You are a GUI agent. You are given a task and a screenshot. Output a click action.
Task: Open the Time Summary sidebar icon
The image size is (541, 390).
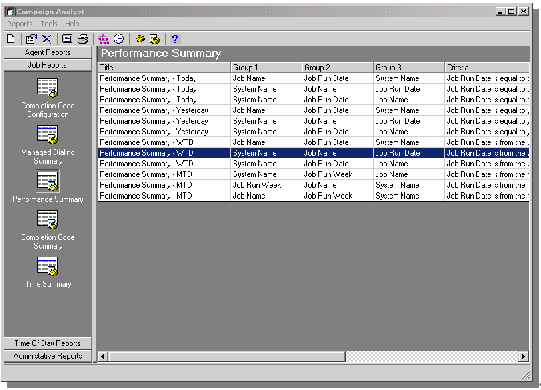[x=48, y=266]
